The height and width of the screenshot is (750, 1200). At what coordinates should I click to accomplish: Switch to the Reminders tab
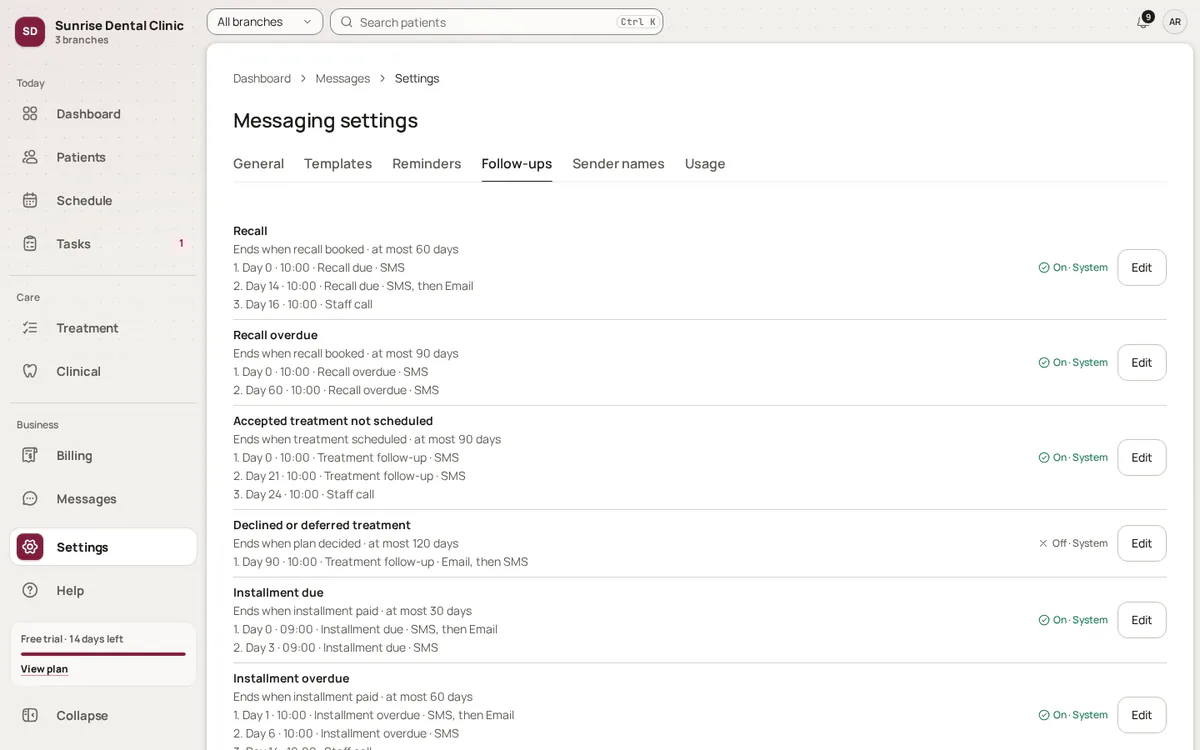point(427,163)
